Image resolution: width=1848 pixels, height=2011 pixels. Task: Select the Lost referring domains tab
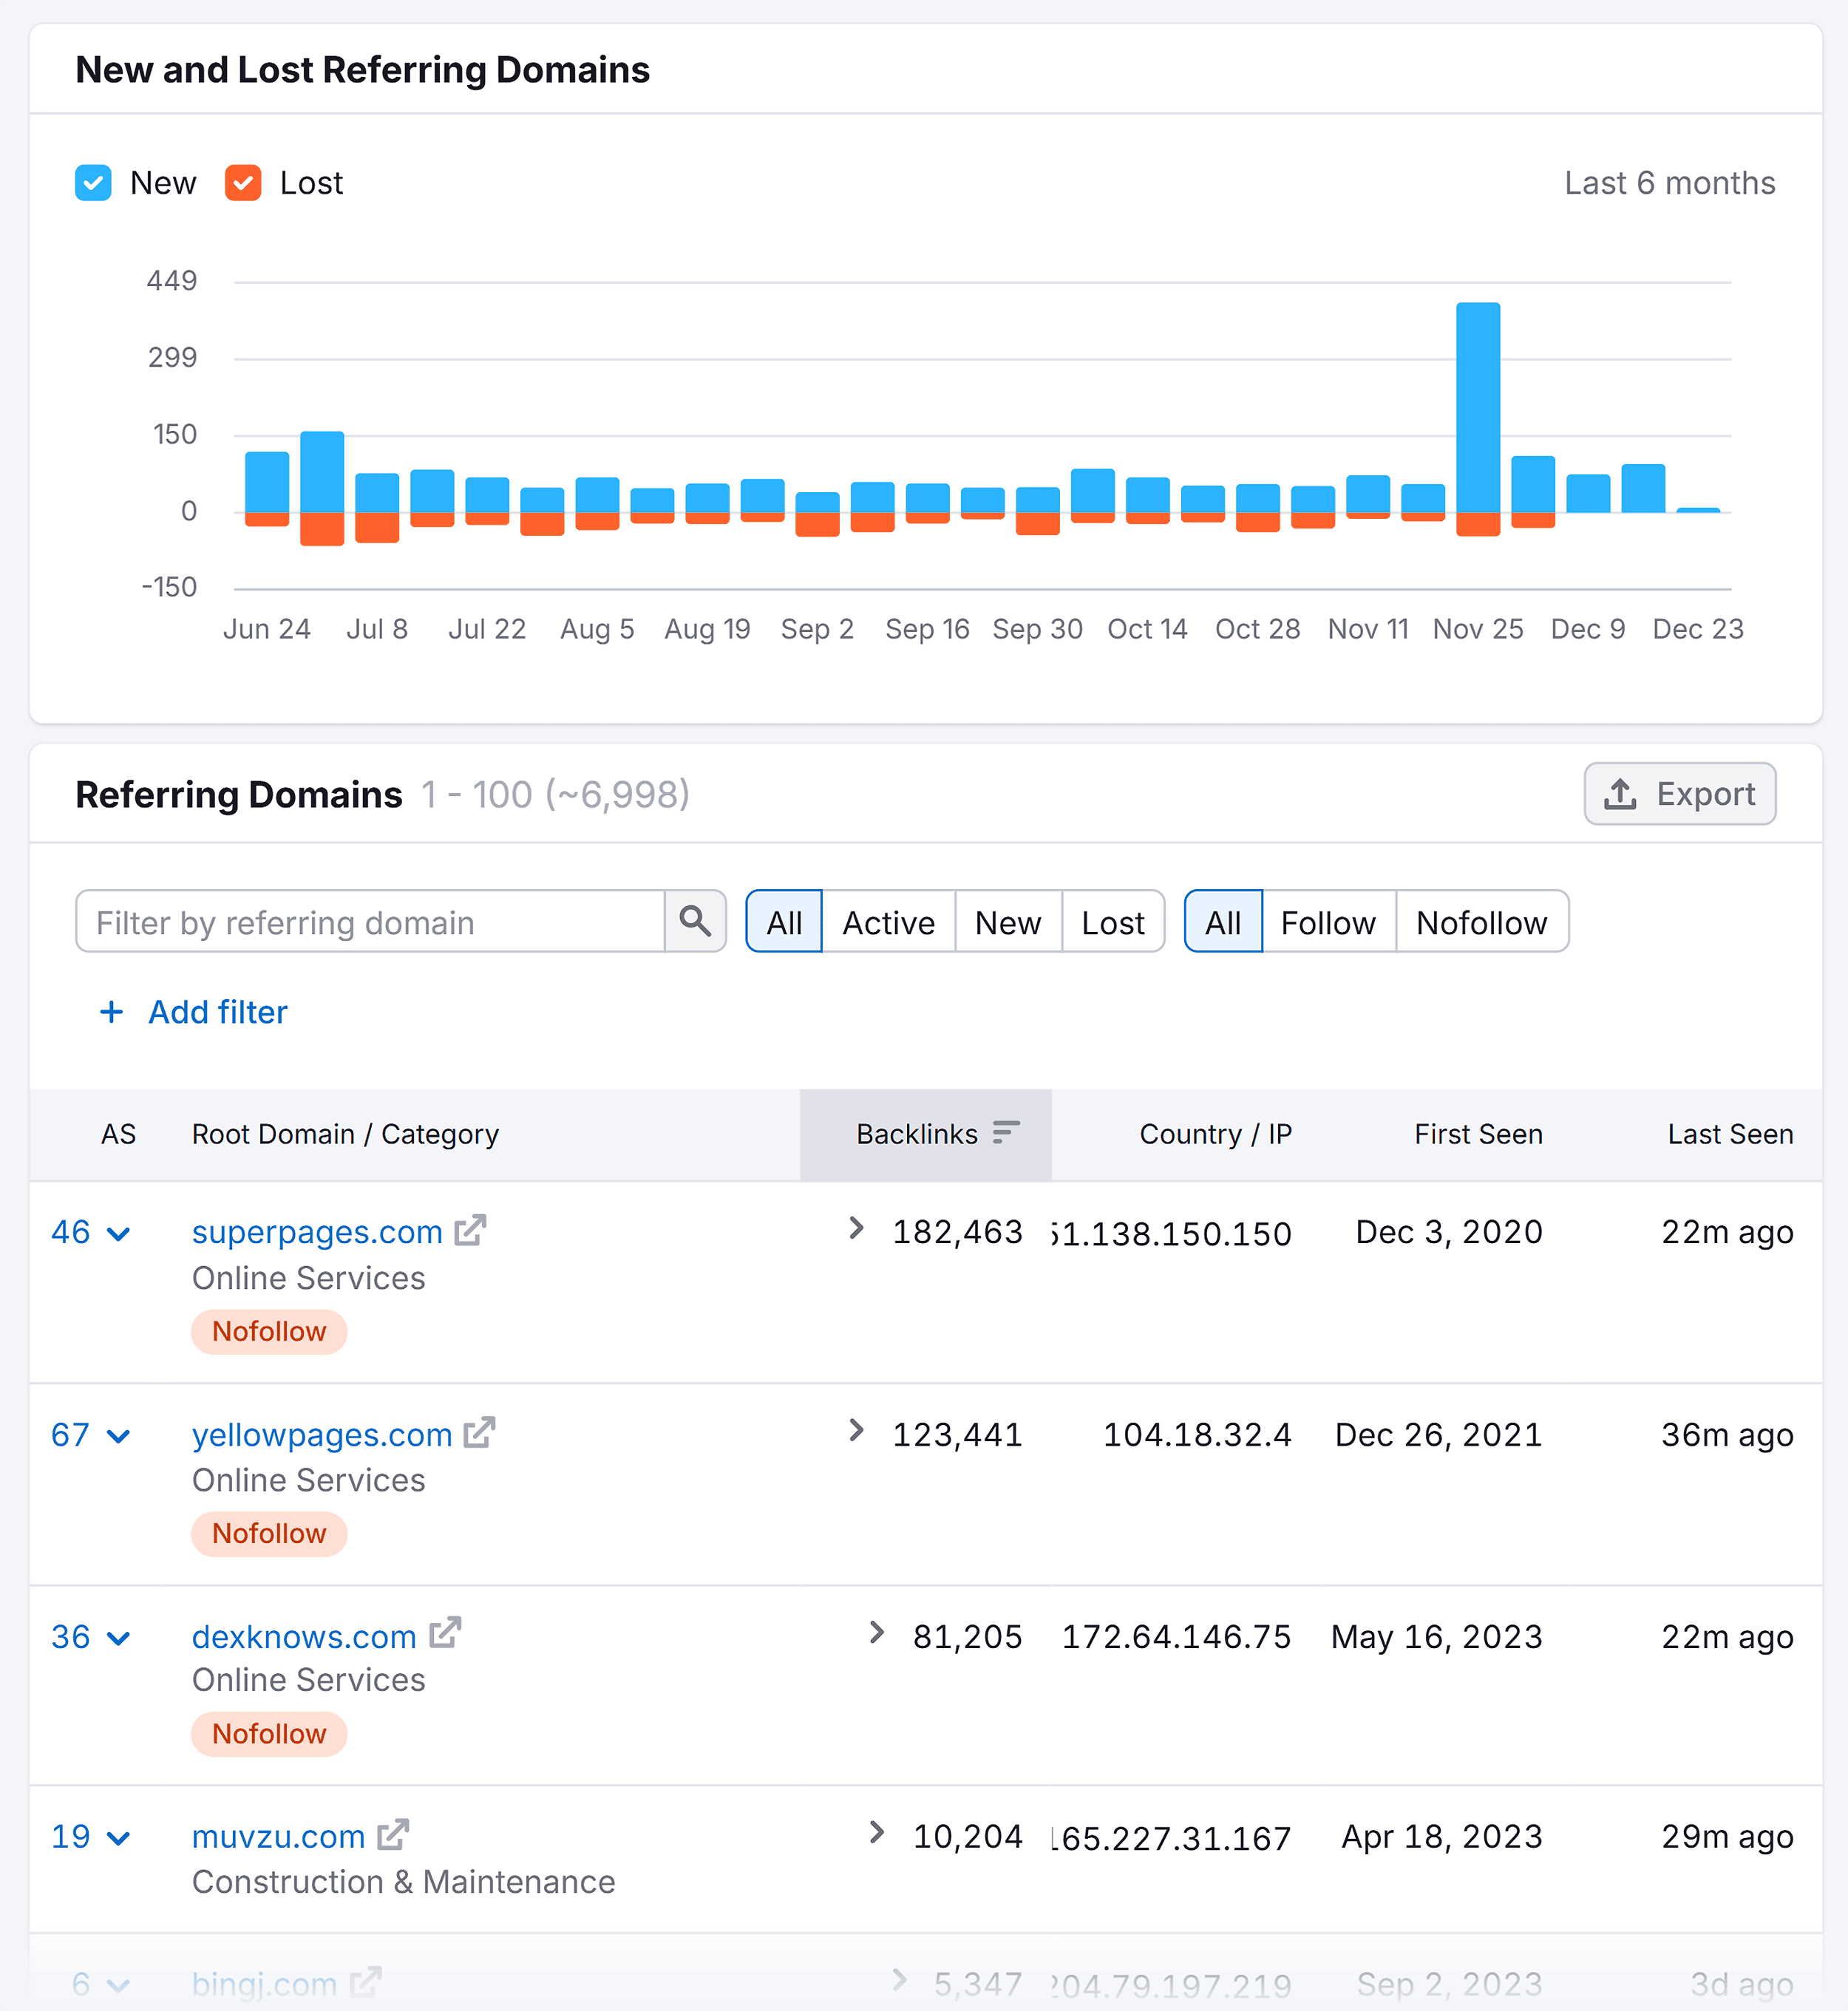pos(1109,919)
